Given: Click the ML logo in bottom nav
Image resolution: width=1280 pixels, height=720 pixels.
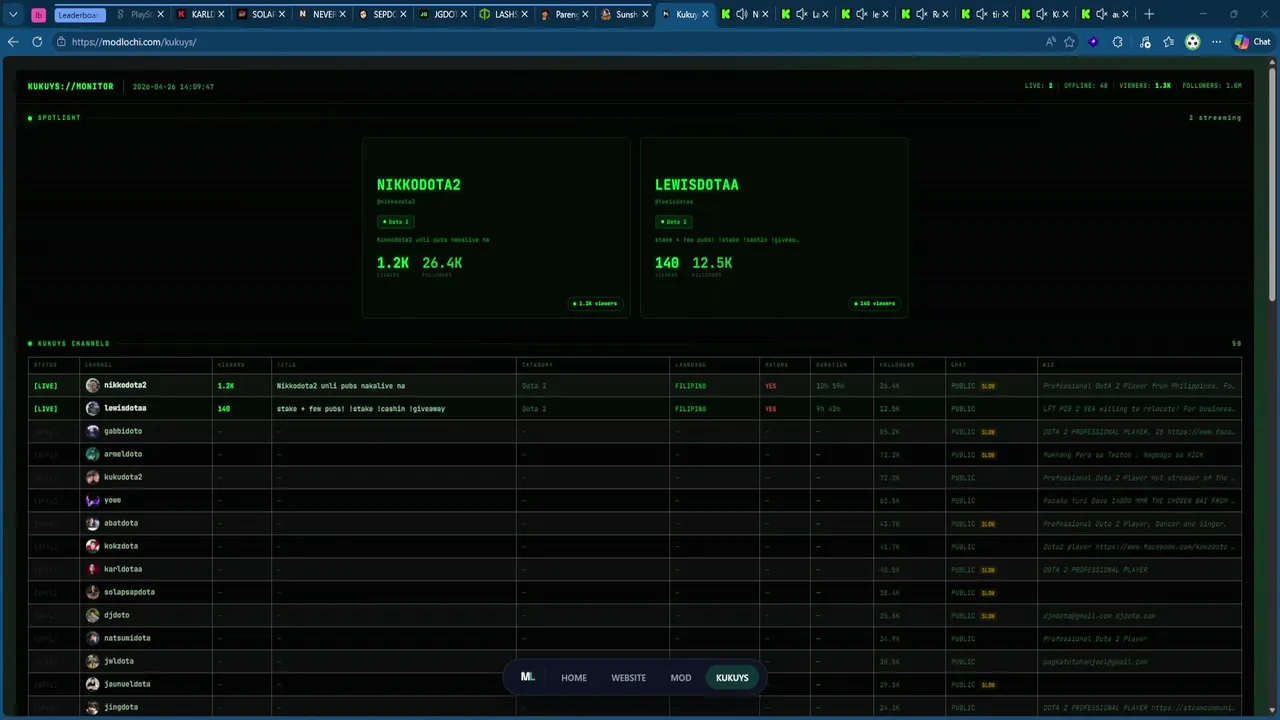Looking at the screenshot, I should pyautogui.click(x=528, y=677).
